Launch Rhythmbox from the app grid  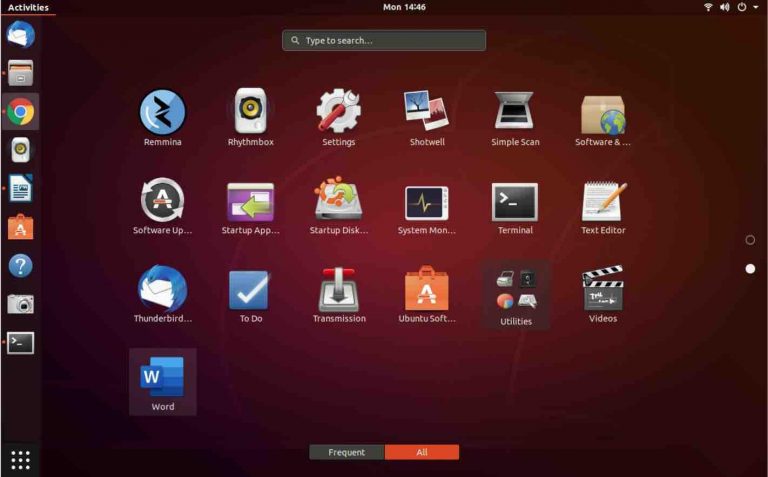tap(250, 113)
